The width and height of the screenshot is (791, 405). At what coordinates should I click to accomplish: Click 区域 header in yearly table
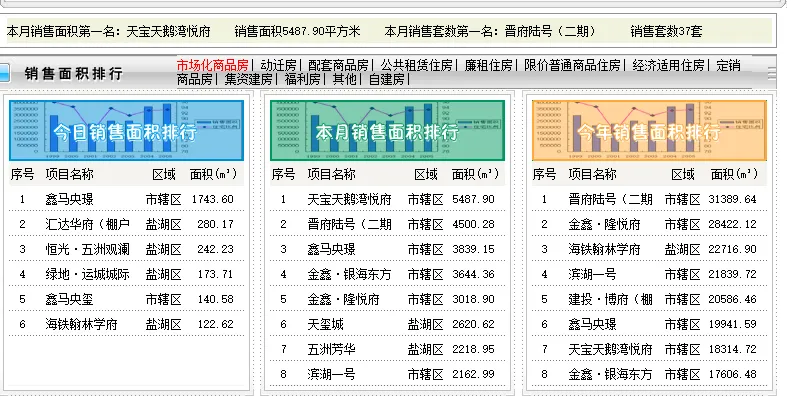click(x=683, y=175)
